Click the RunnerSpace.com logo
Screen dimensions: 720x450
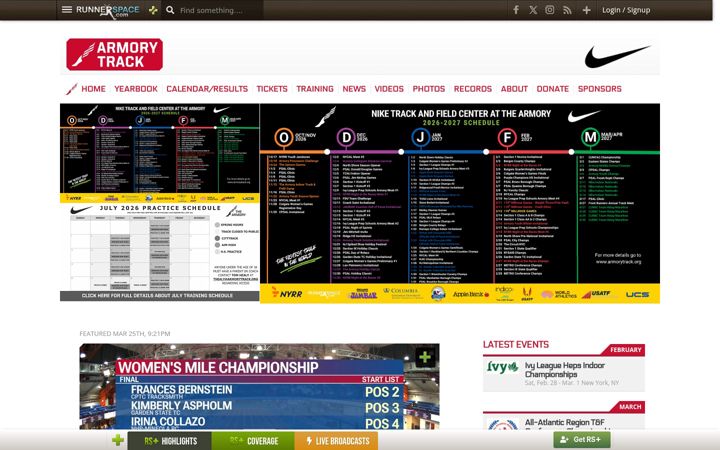(108, 11)
